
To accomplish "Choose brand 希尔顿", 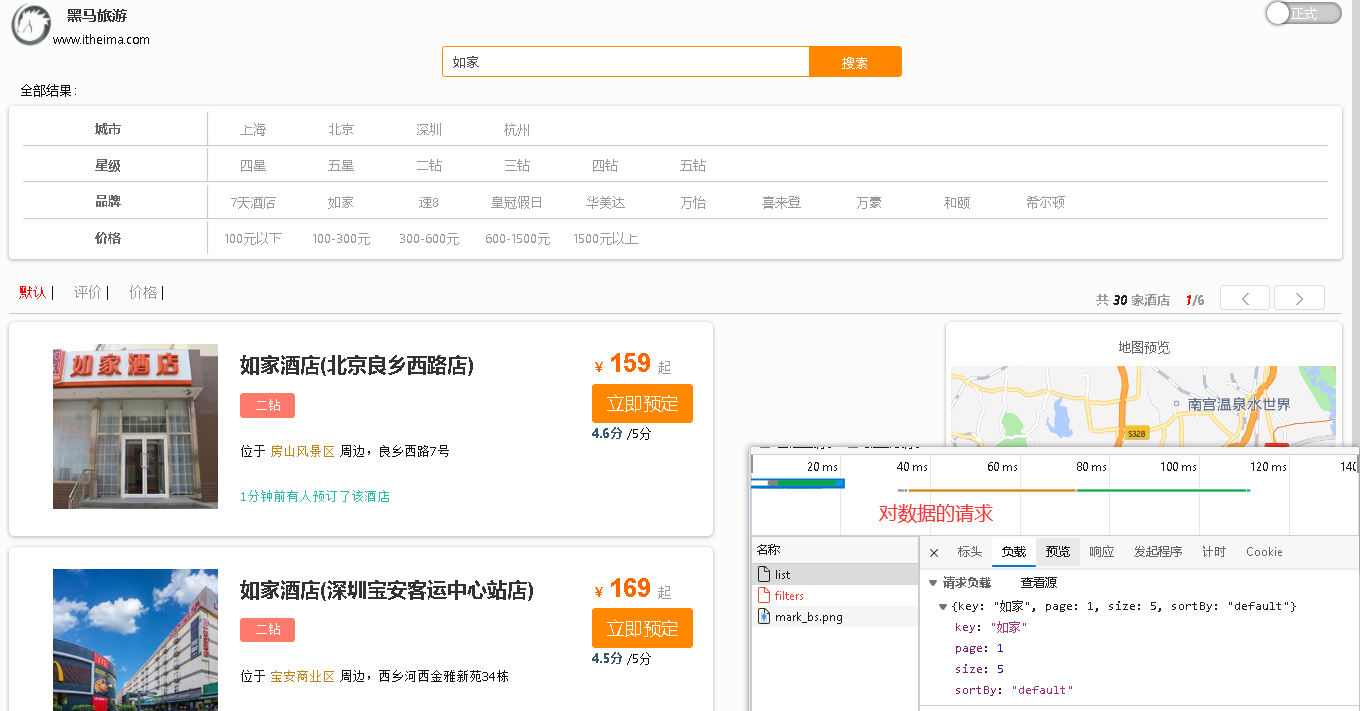I will pos(1045,202).
